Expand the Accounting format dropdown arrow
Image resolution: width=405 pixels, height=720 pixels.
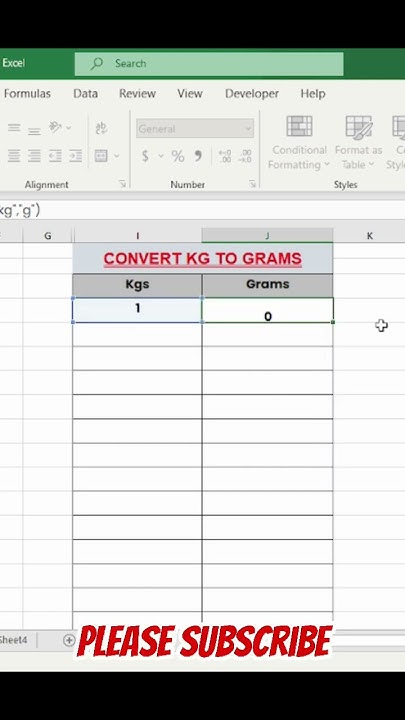click(x=161, y=156)
